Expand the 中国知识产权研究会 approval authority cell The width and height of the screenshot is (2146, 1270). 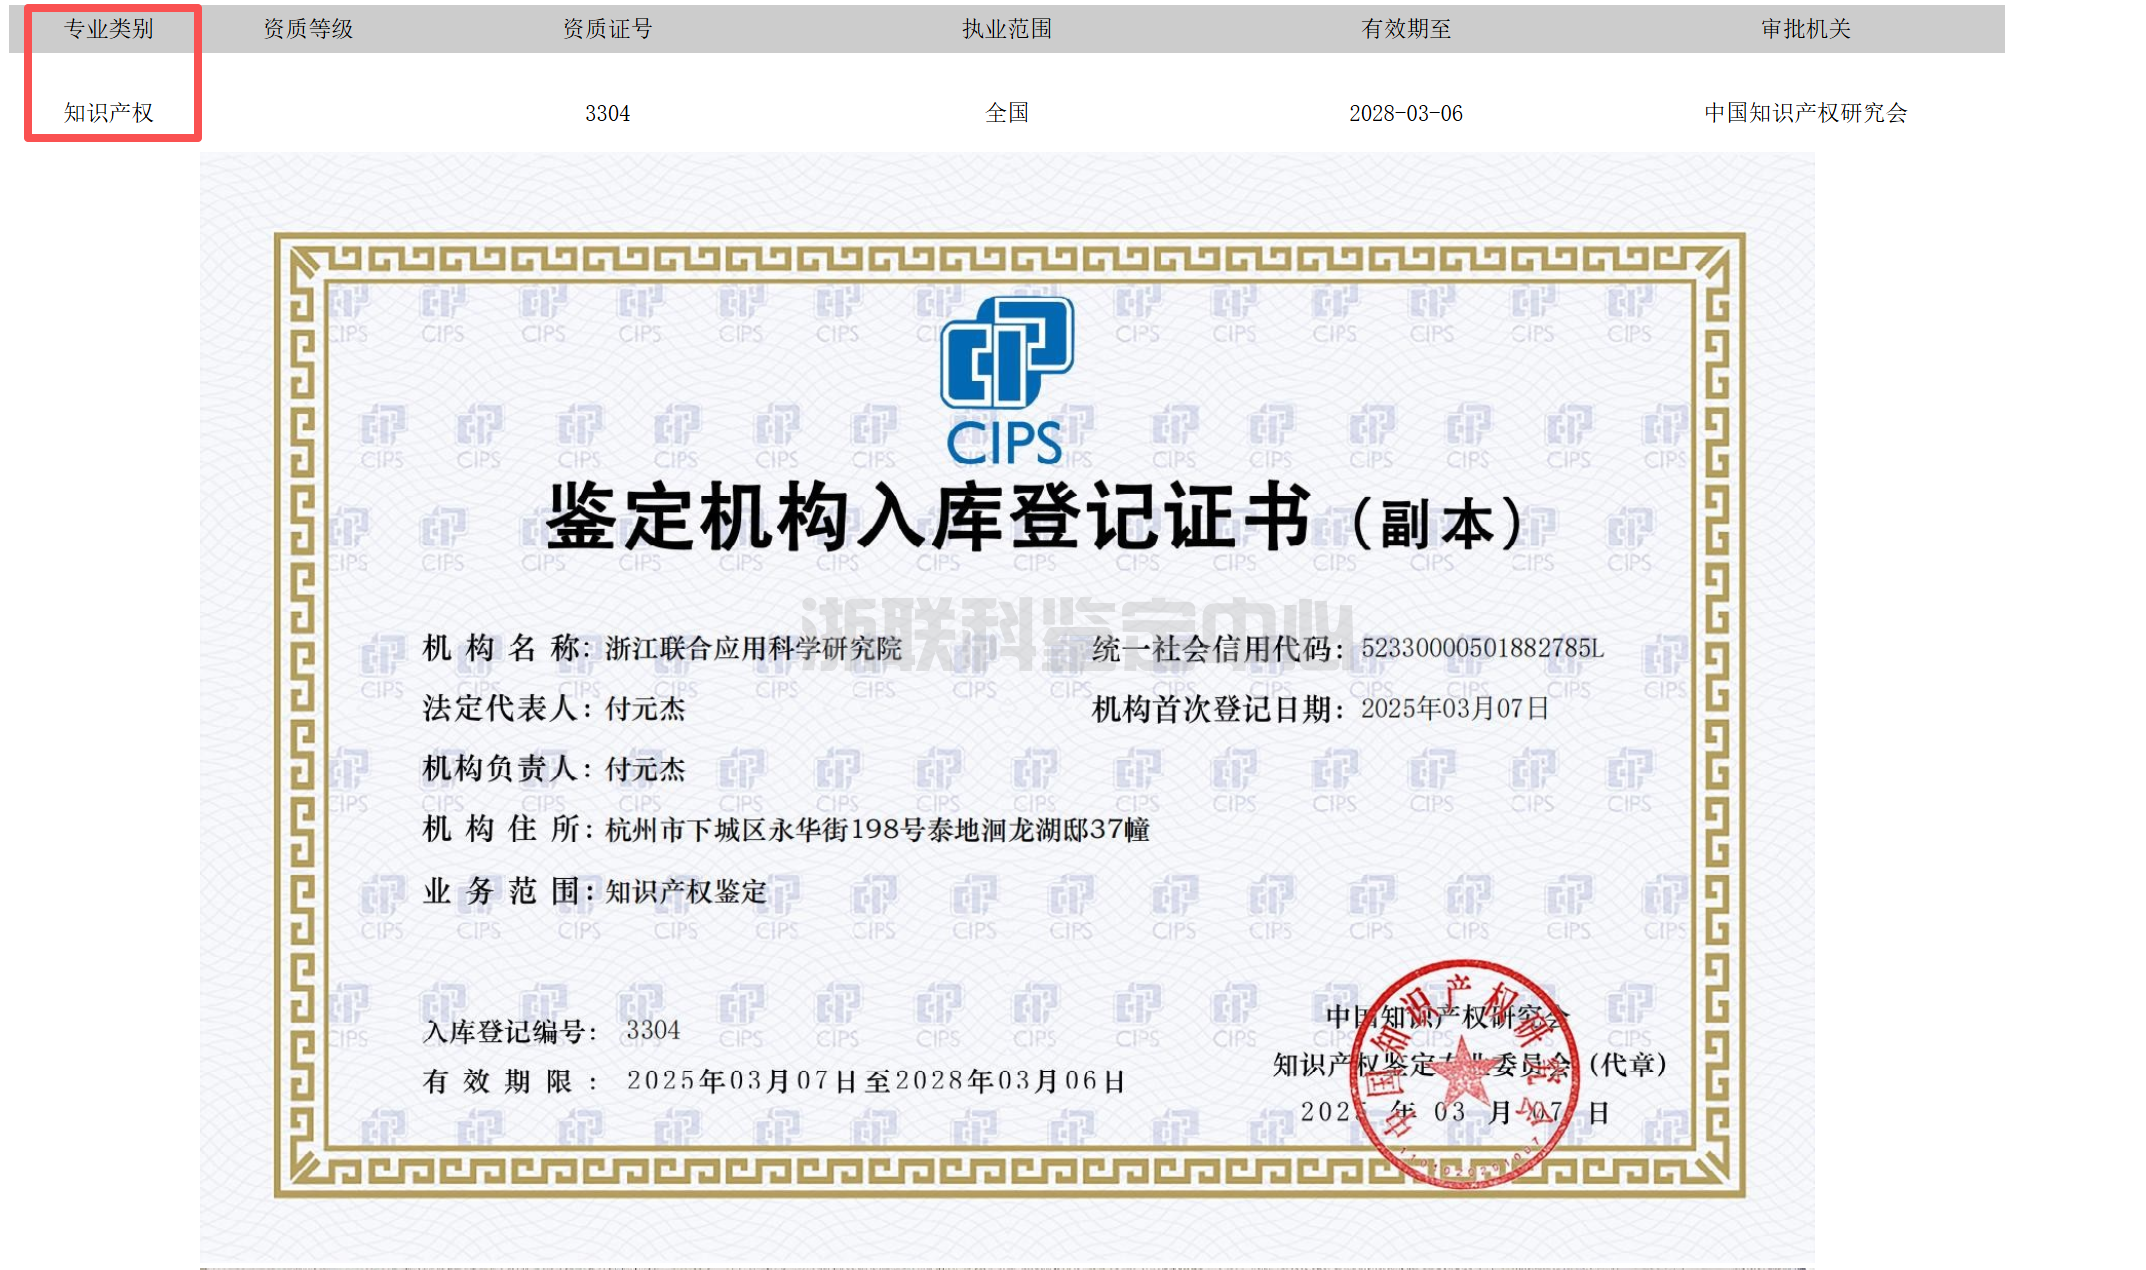[1805, 113]
